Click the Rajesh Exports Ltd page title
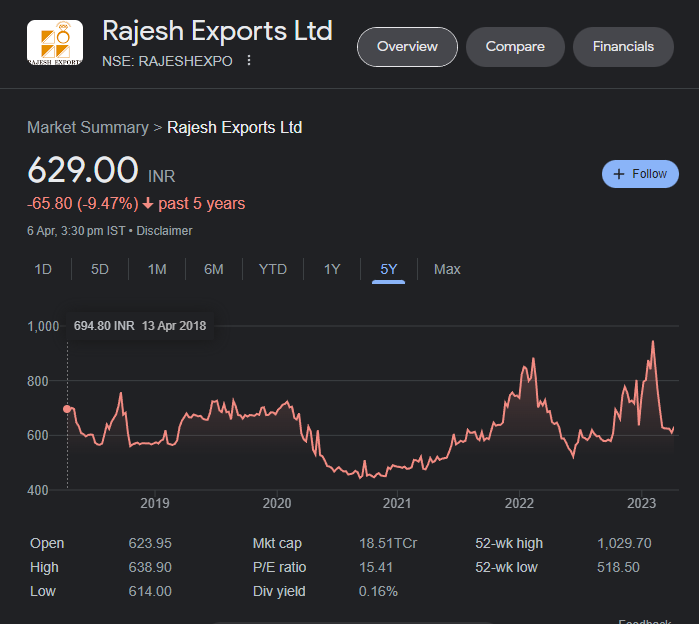Image resolution: width=699 pixels, height=624 pixels. click(218, 31)
